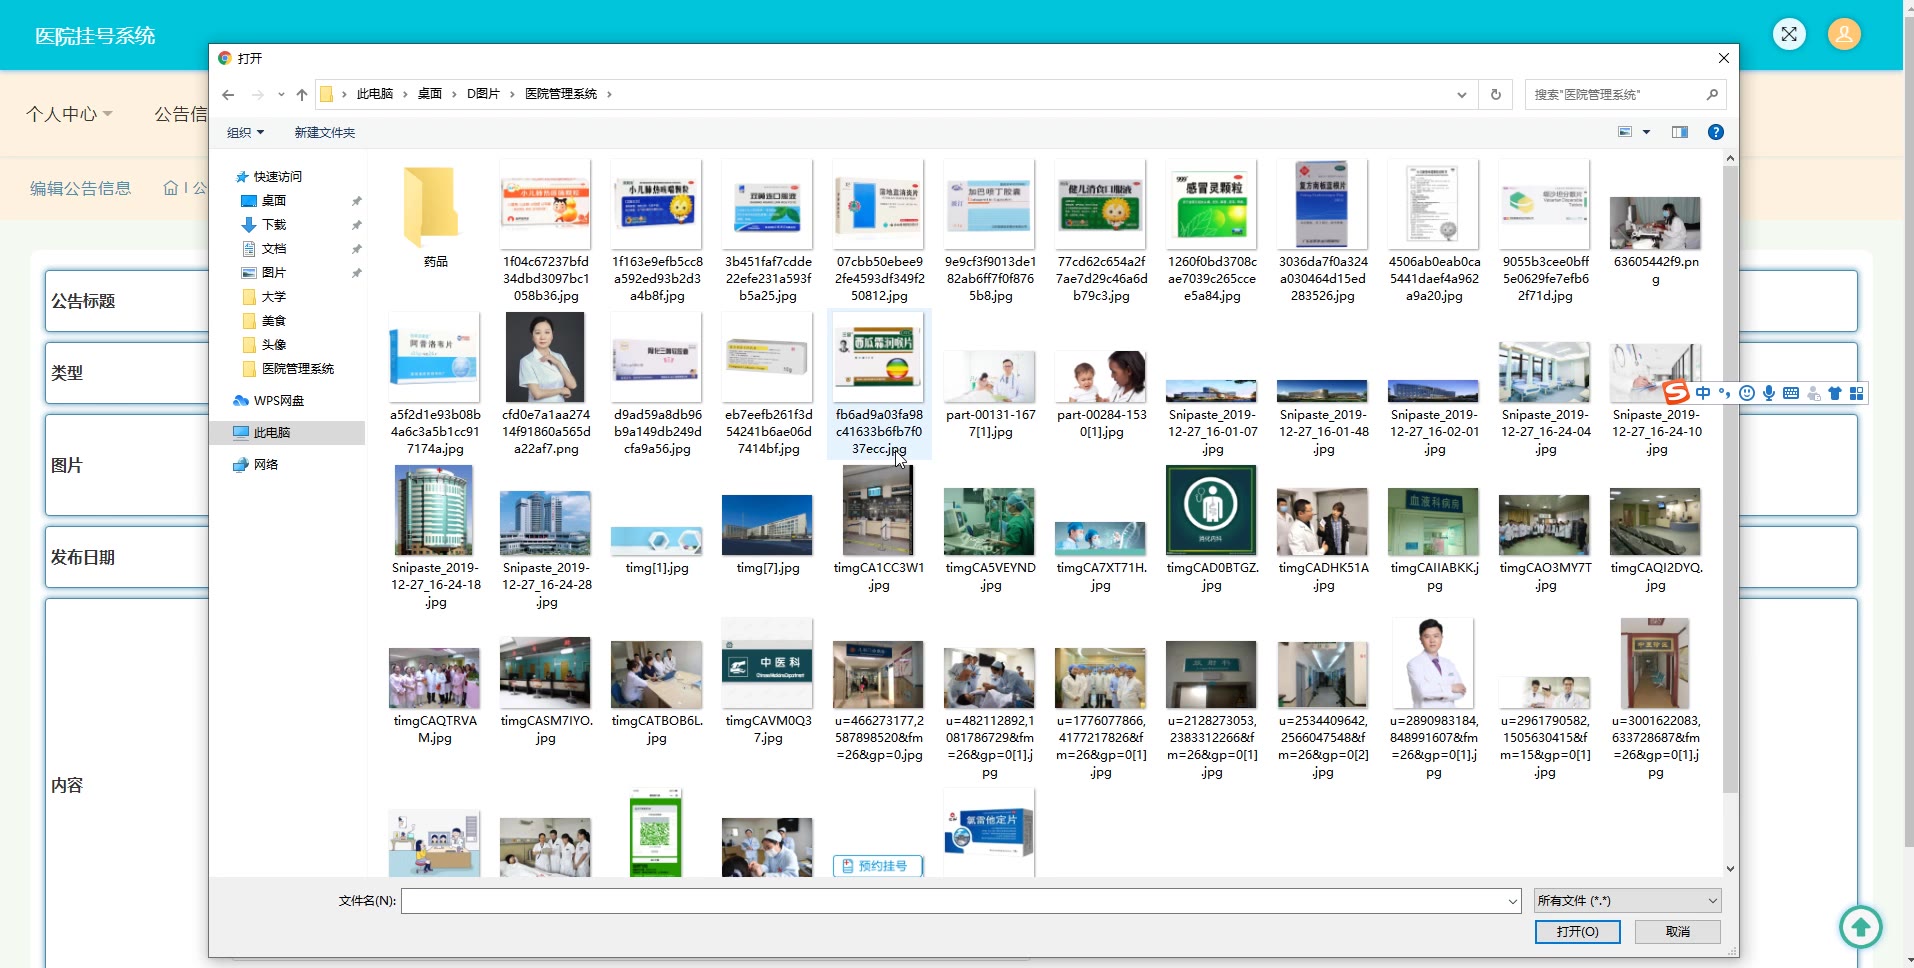The image size is (1914, 968).
Task: Open the Sogou emoji panel
Action: point(1746,393)
